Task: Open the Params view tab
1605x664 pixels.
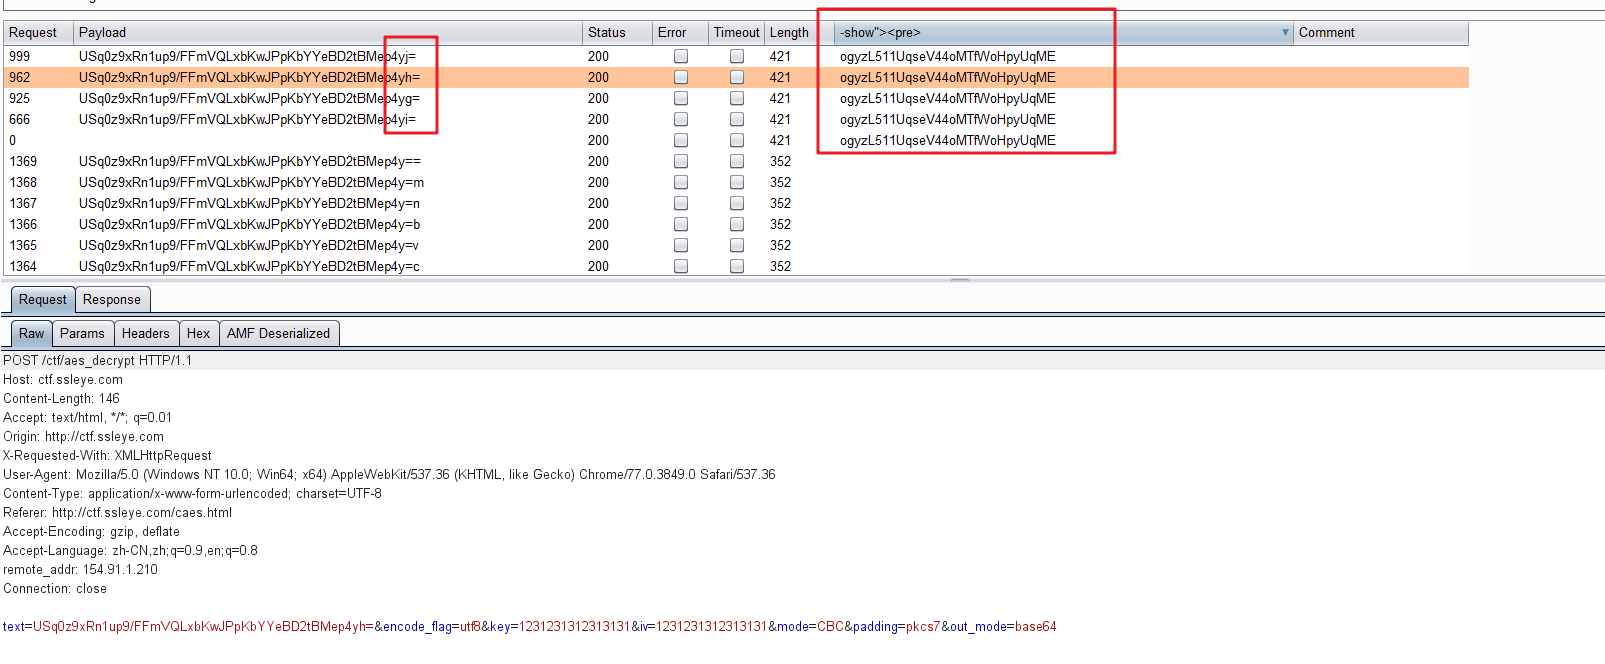Action: 82,334
